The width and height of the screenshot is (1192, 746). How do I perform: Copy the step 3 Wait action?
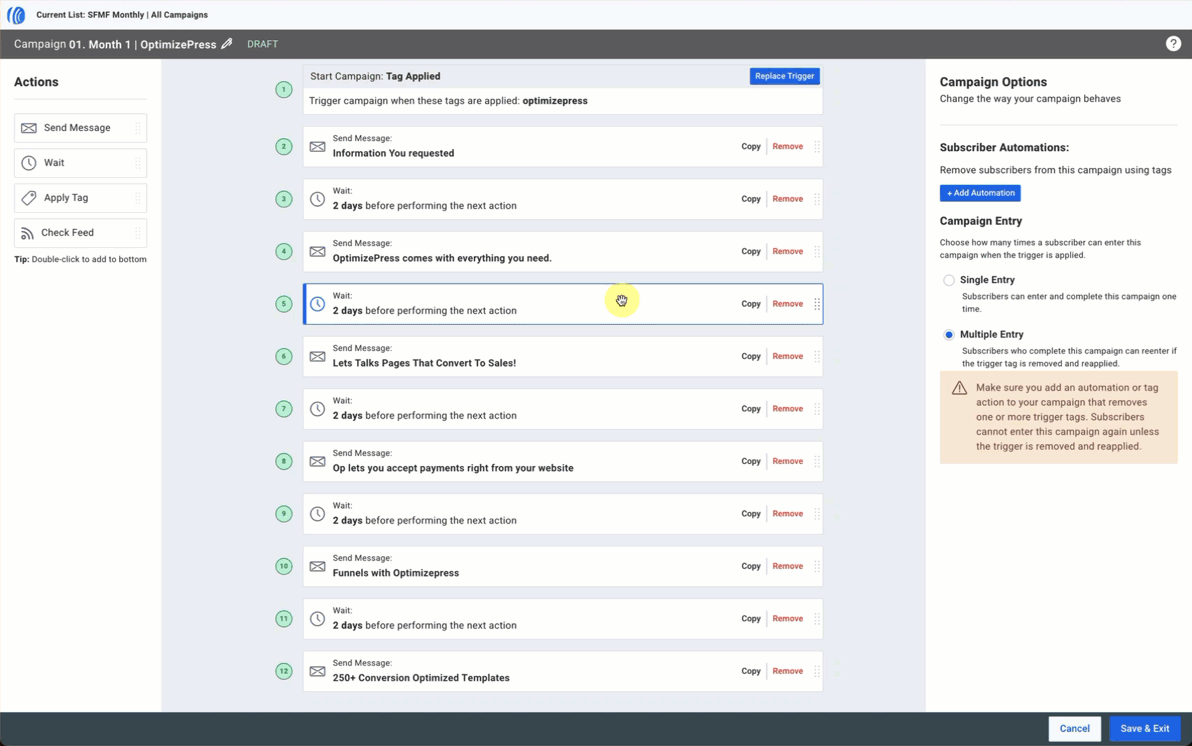[750, 198]
